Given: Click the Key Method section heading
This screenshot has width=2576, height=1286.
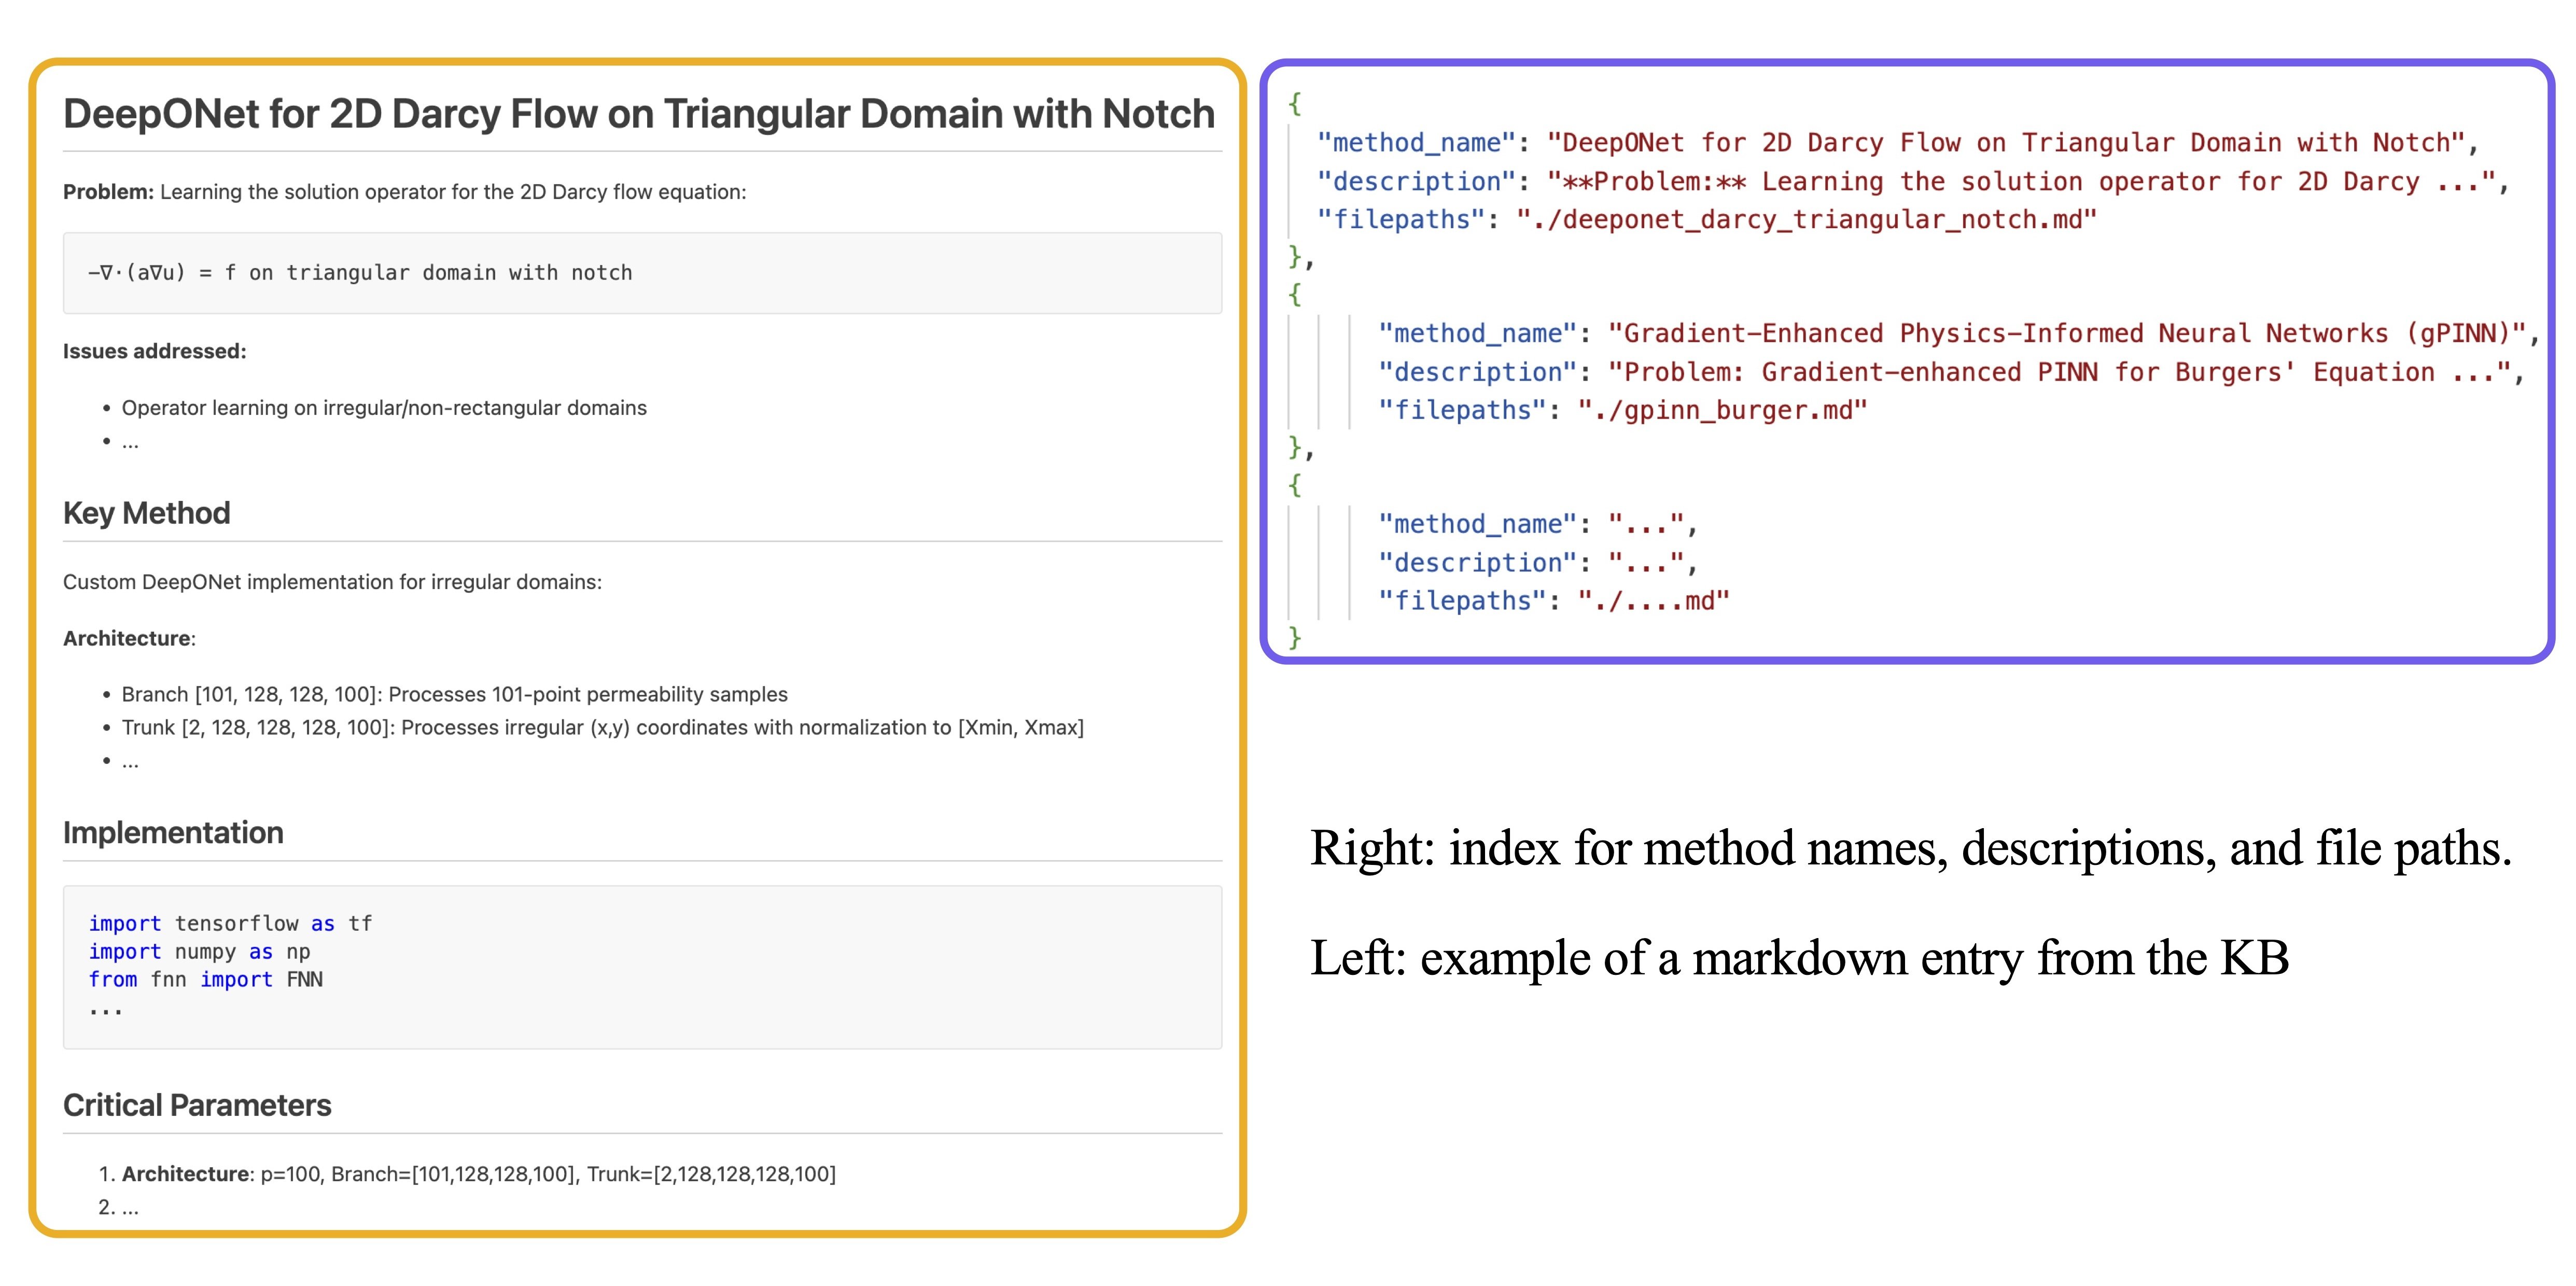Looking at the screenshot, I should [146, 513].
